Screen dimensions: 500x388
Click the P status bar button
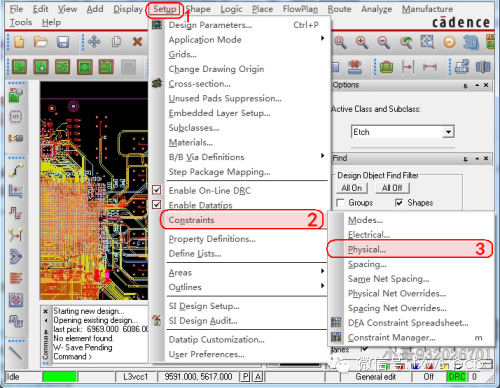tap(245, 377)
